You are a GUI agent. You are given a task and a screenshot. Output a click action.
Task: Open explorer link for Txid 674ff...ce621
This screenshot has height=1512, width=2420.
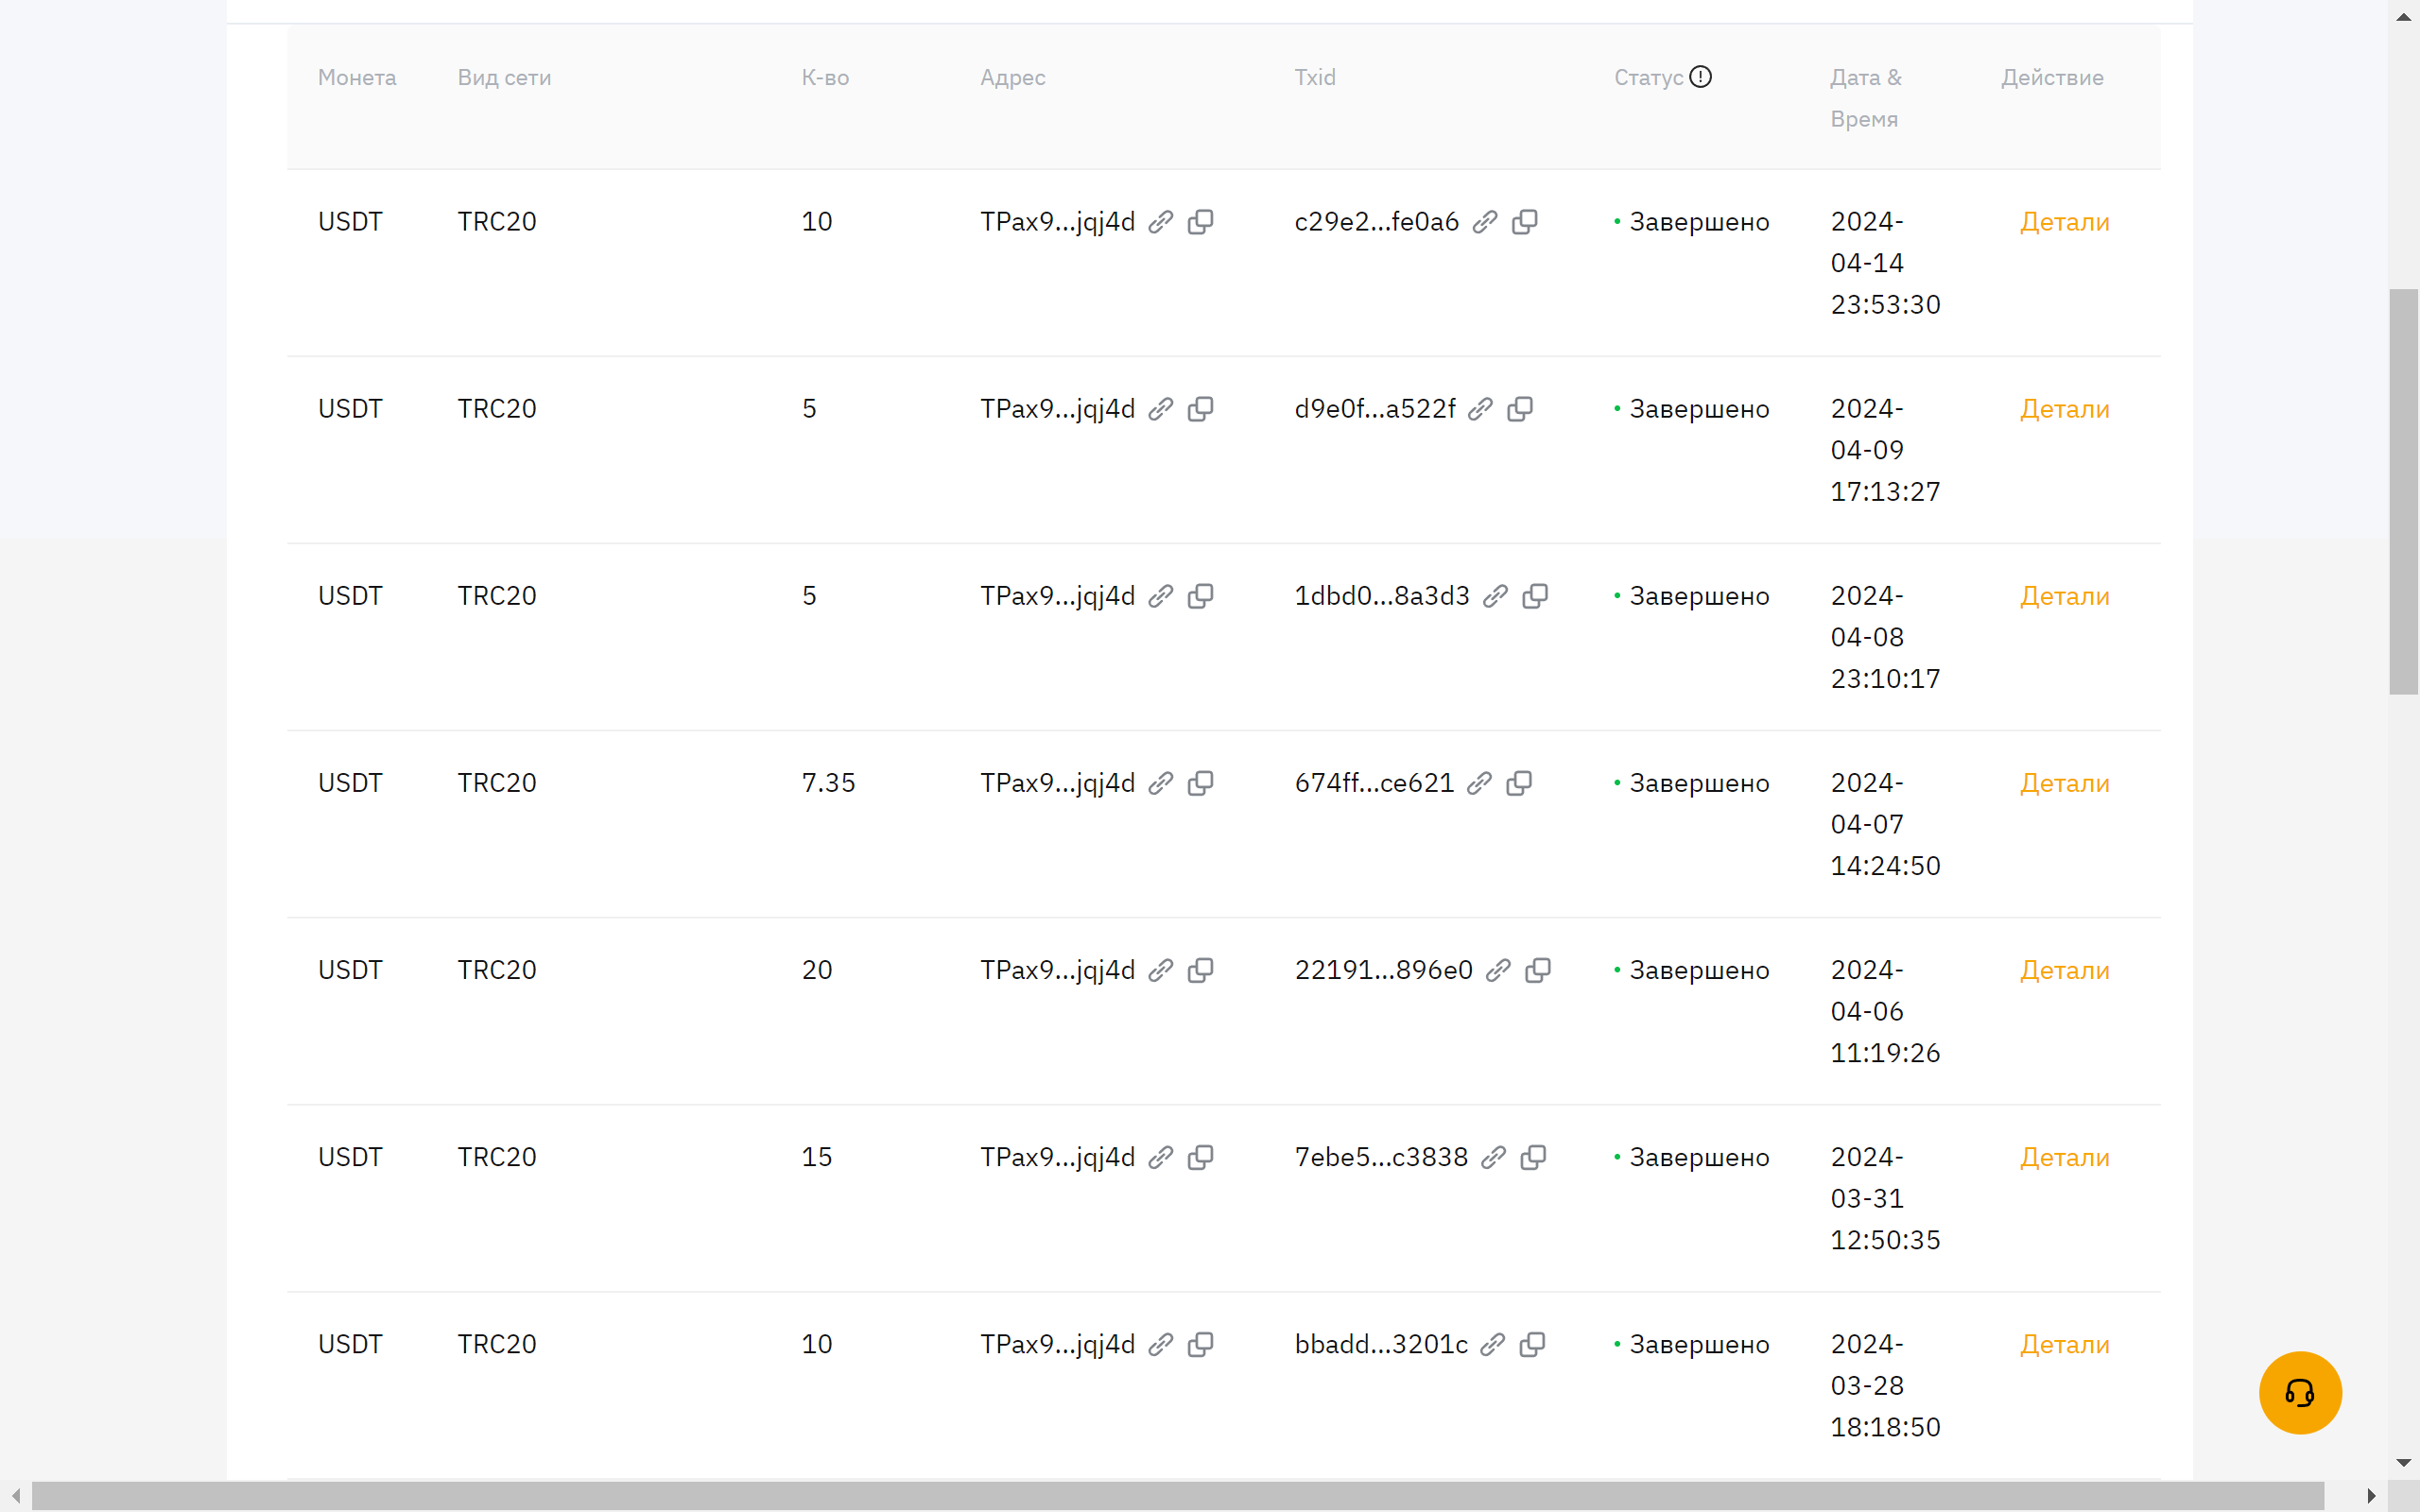1480,783
